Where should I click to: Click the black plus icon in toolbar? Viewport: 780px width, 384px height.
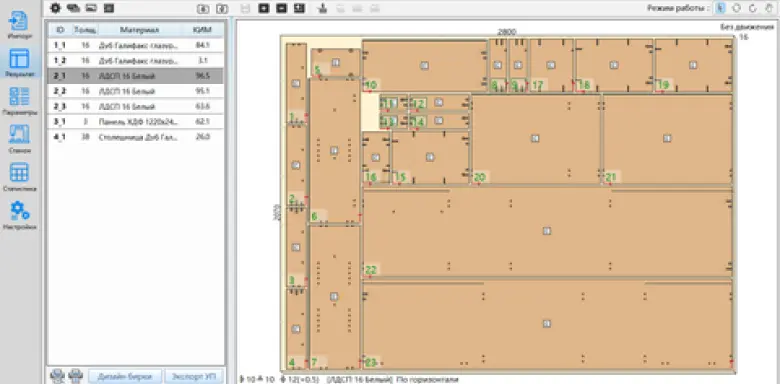264,8
